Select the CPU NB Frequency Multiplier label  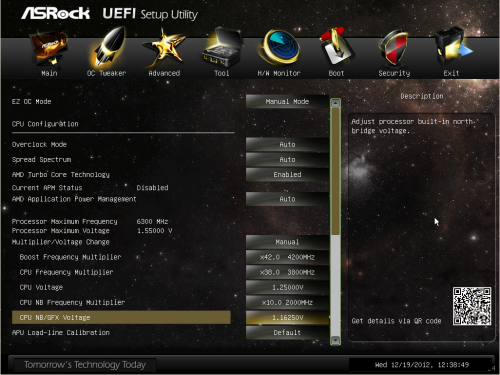click(x=72, y=303)
